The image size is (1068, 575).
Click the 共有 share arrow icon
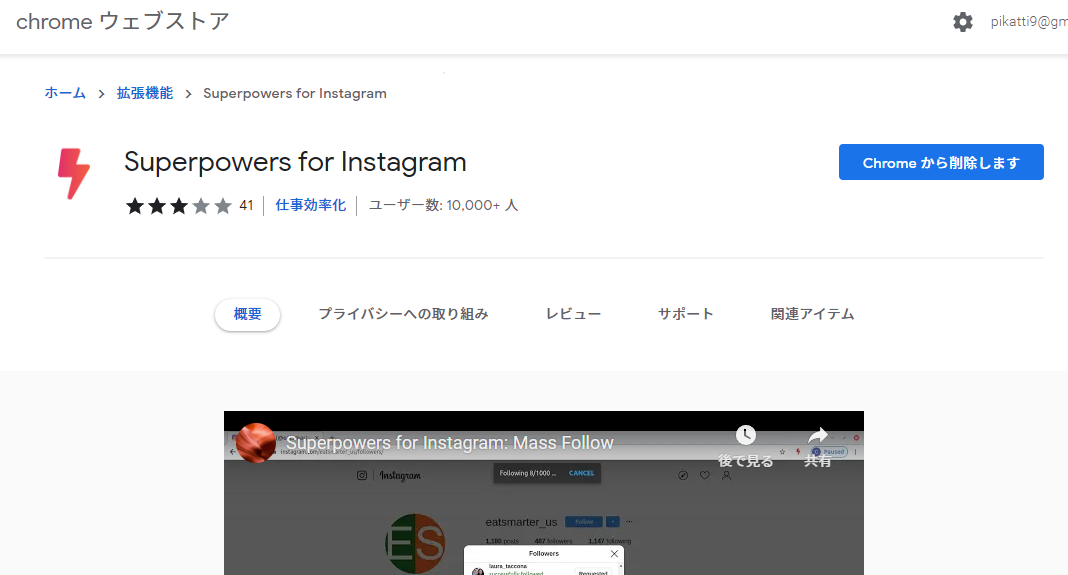817,435
